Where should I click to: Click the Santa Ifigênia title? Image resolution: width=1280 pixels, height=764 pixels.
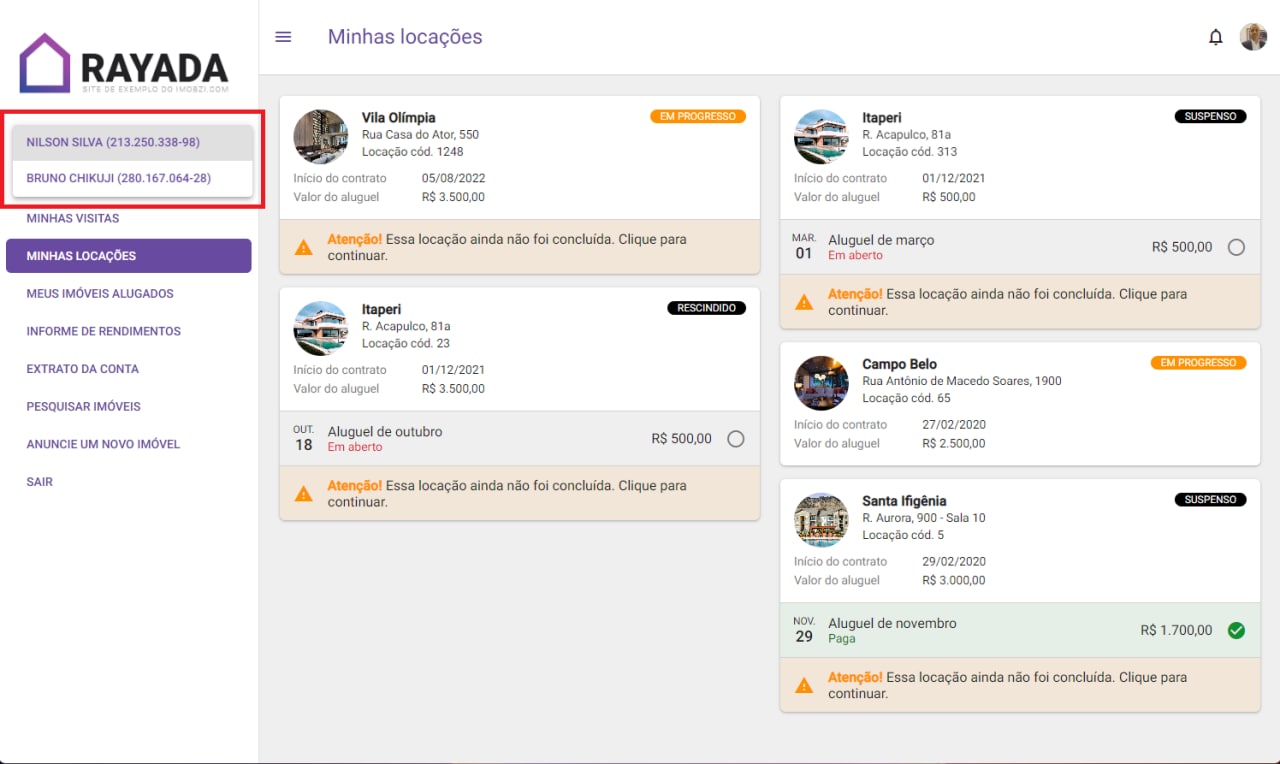click(904, 501)
